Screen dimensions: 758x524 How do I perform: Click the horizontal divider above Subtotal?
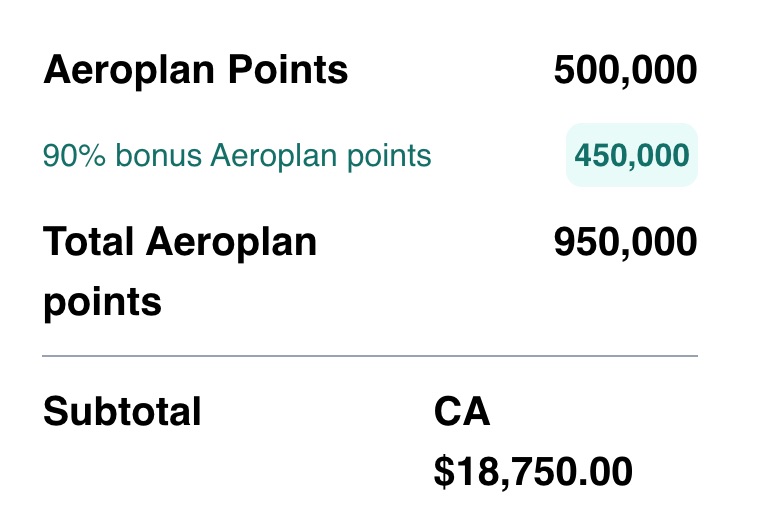tap(370, 356)
